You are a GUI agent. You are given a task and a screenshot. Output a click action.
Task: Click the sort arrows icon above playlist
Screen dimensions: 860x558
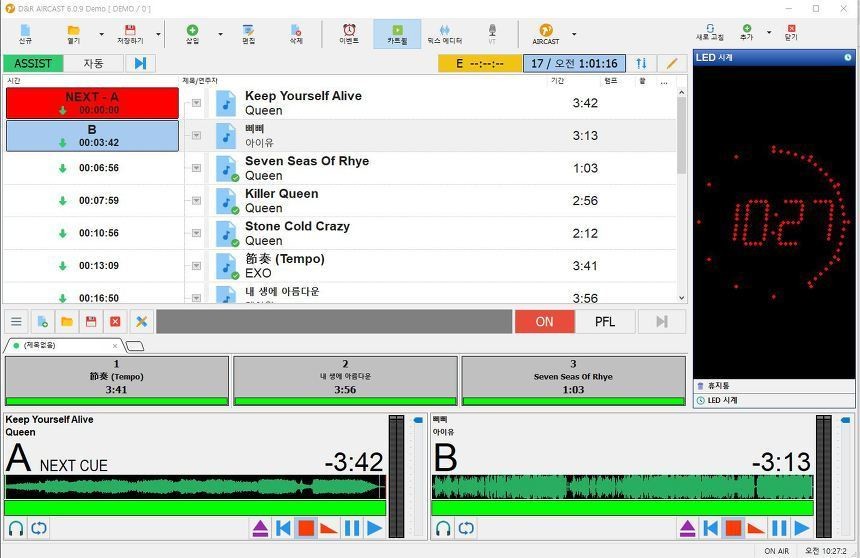click(641, 64)
